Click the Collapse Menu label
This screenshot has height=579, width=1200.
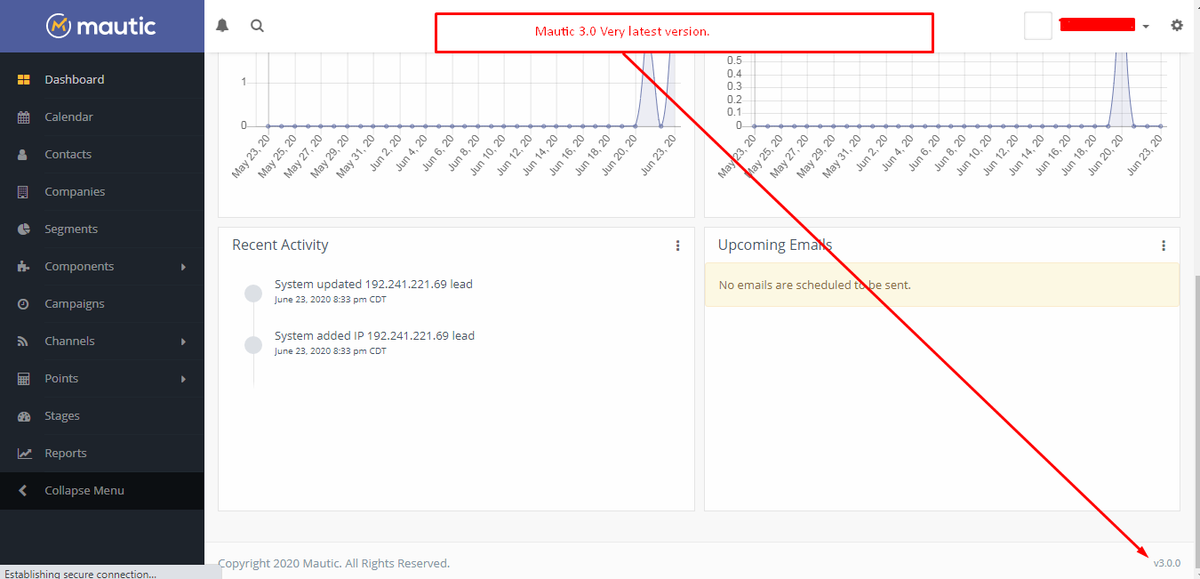[x=84, y=491]
